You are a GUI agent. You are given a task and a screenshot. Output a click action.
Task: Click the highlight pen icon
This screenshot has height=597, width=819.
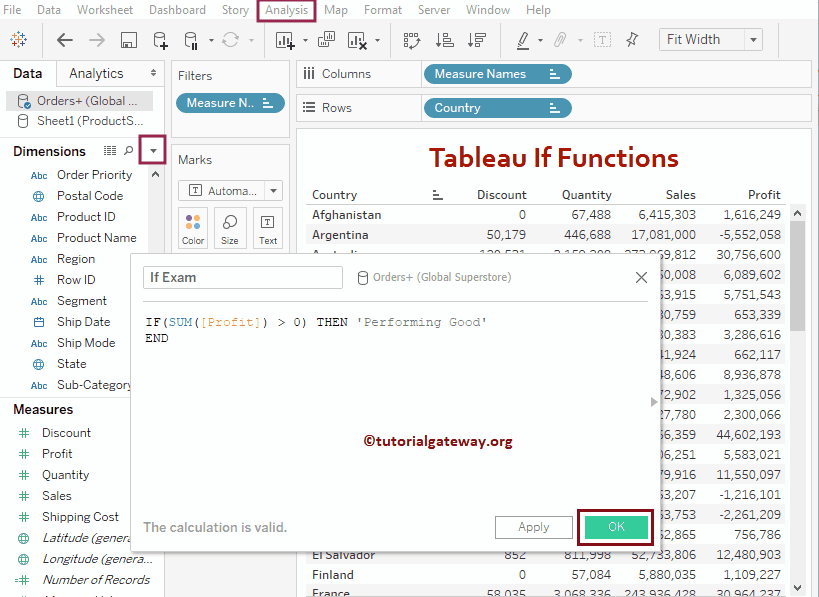pyautogui.click(x=523, y=40)
